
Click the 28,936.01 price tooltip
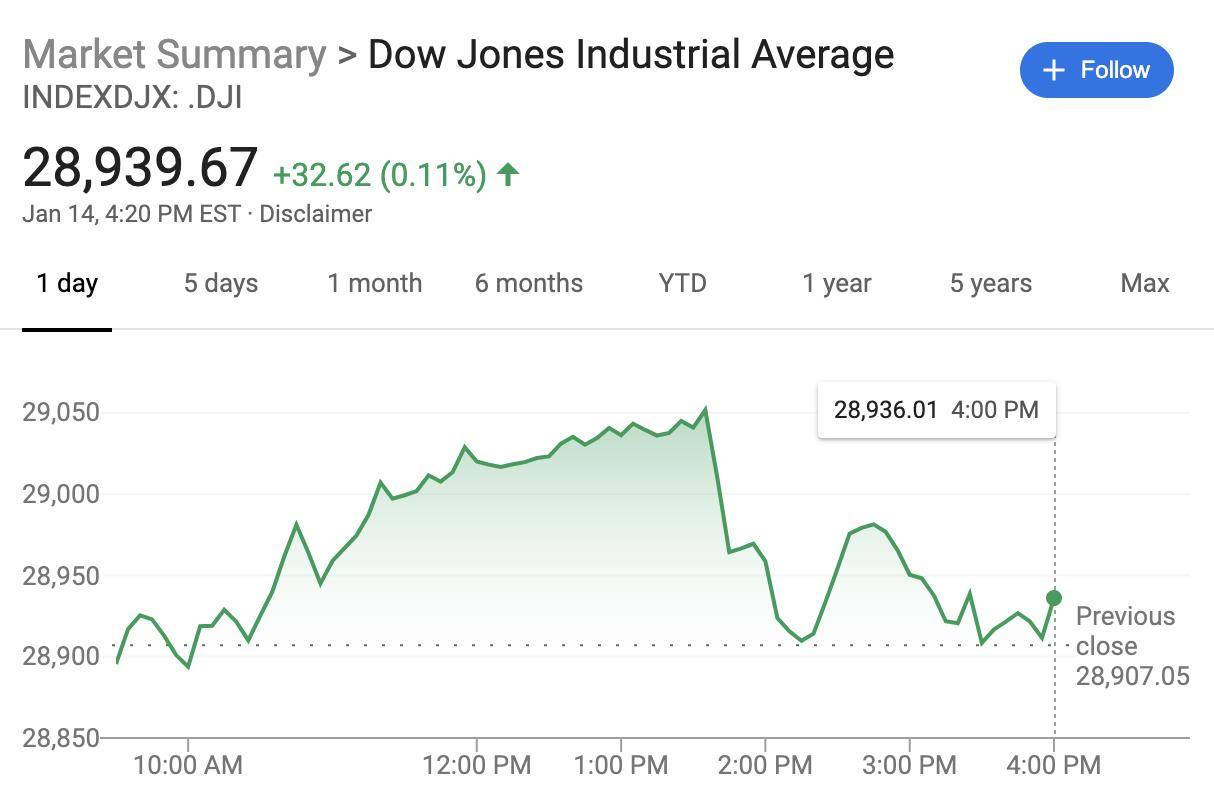pos(936,410)
